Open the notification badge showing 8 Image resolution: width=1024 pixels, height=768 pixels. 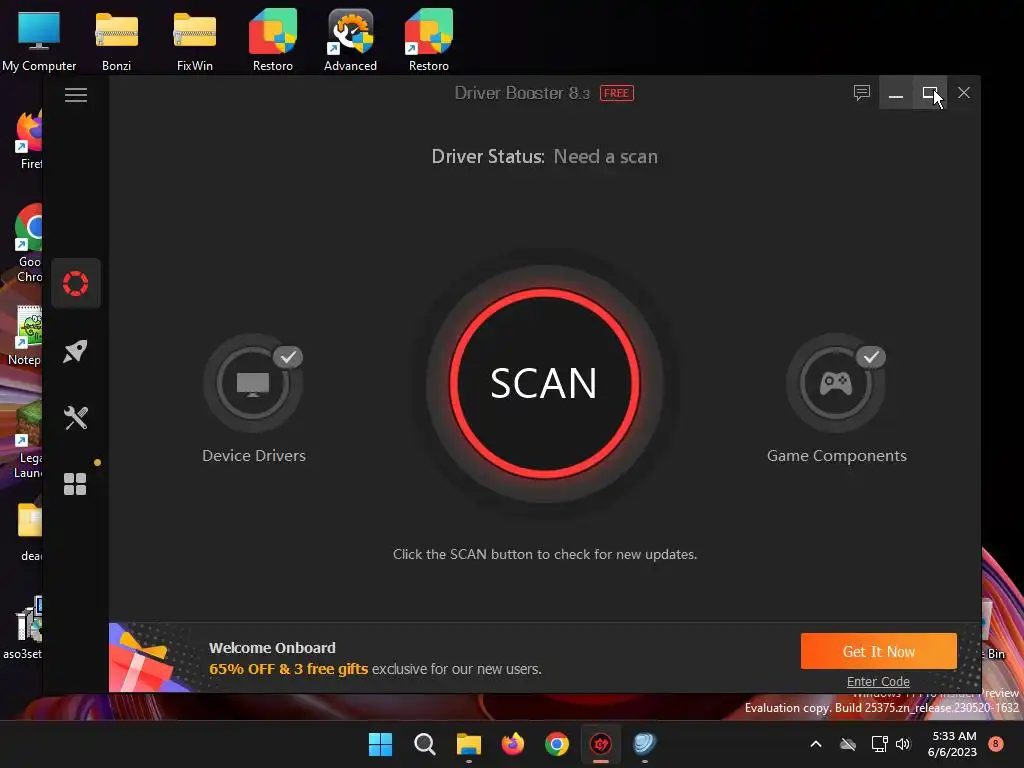click(x=996, y=744)
